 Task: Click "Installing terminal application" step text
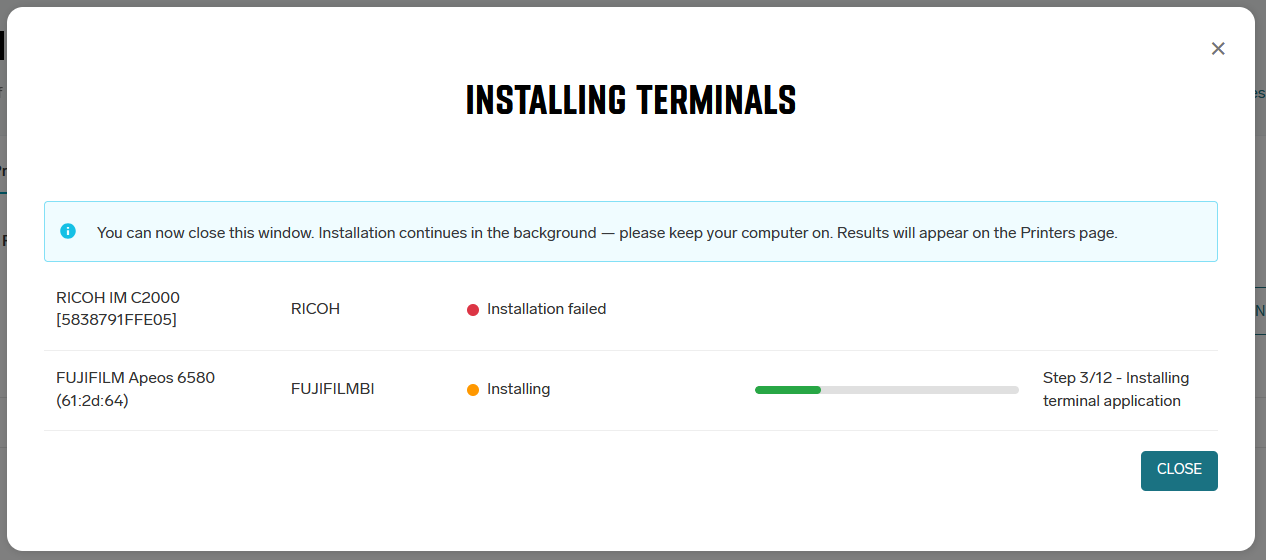1111,401
